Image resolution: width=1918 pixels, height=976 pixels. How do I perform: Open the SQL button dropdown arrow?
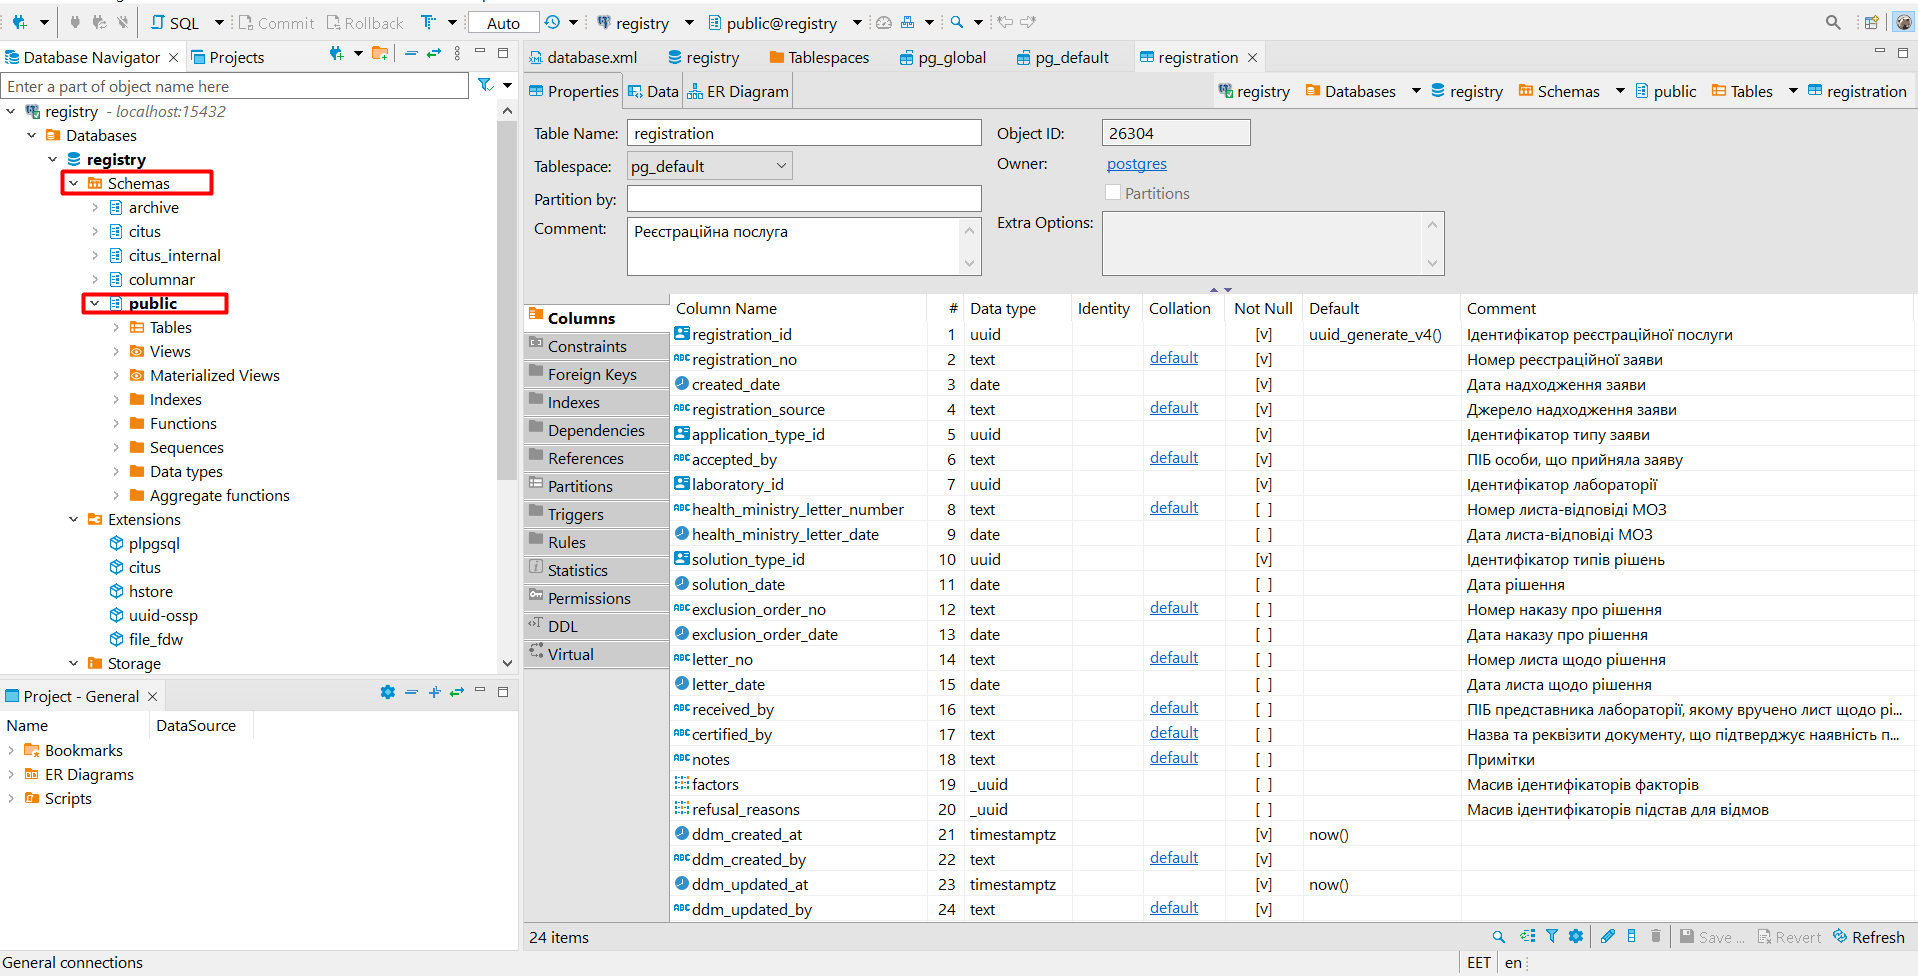click(219, 22)
